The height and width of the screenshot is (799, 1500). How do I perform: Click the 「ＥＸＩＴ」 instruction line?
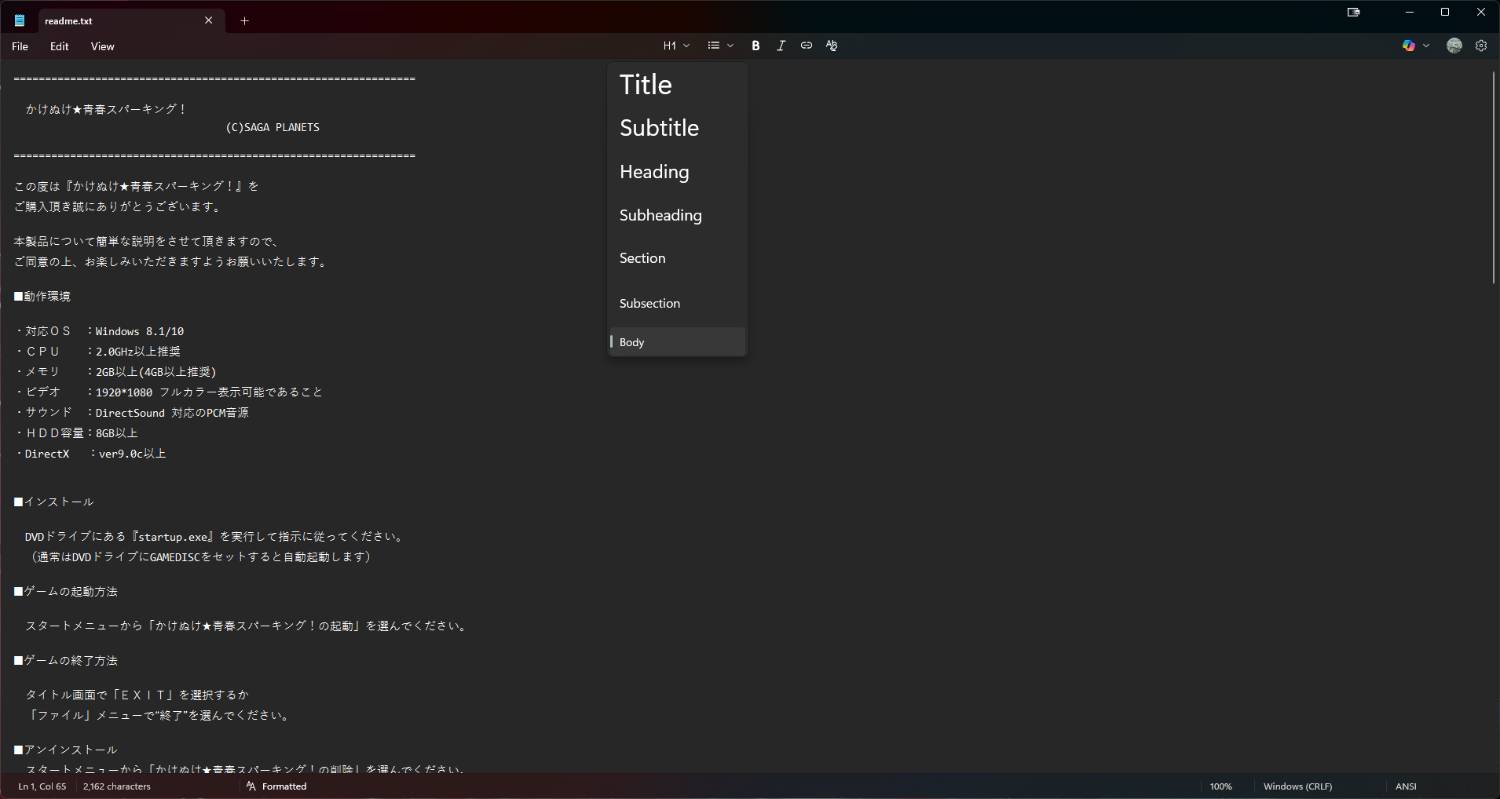click(137, 695)
